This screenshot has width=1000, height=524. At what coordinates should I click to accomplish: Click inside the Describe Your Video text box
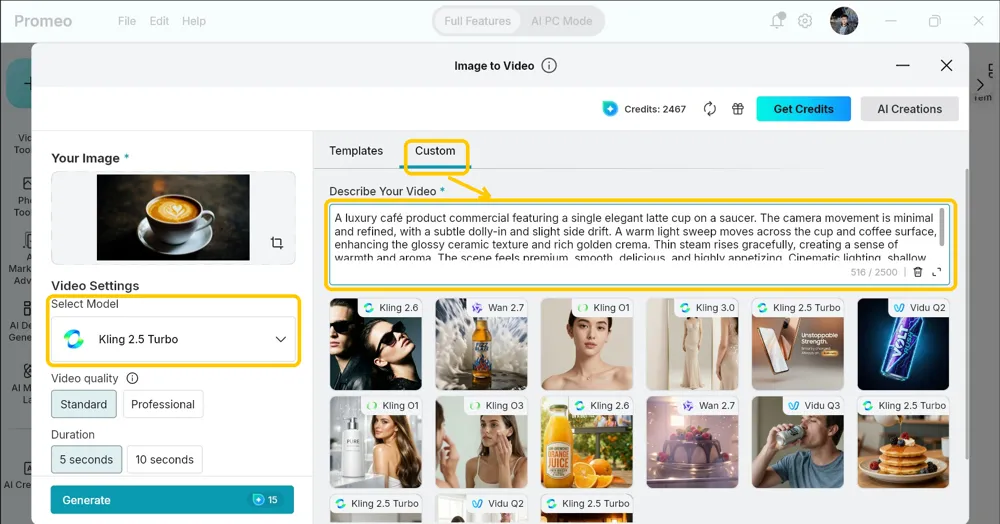tap(640, 245)
